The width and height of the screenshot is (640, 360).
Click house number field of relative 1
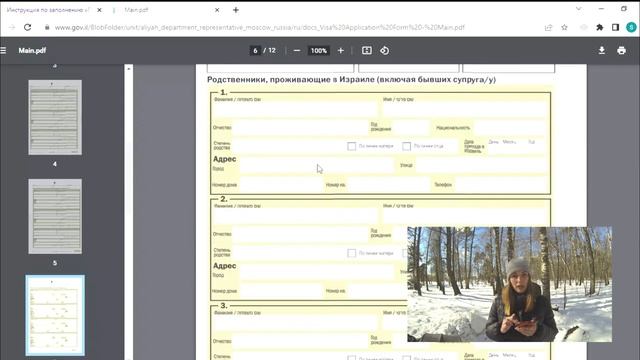(x=281, y=184)
